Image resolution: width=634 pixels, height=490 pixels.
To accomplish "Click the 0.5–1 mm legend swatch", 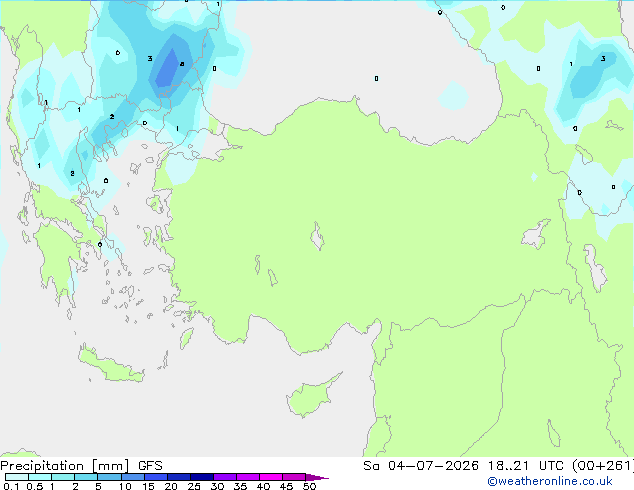I will [x=40, y=477].
